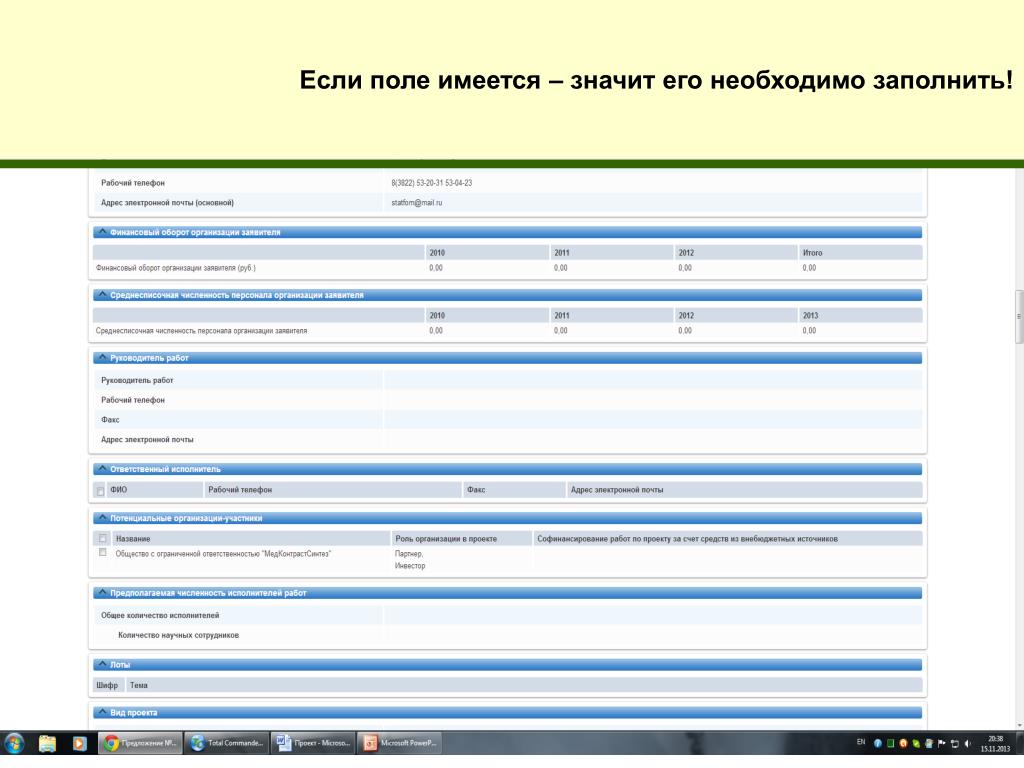Check the МедКонтрастСинтез organization row
The image size is (1024, 768).
click(x=103, y=552)
